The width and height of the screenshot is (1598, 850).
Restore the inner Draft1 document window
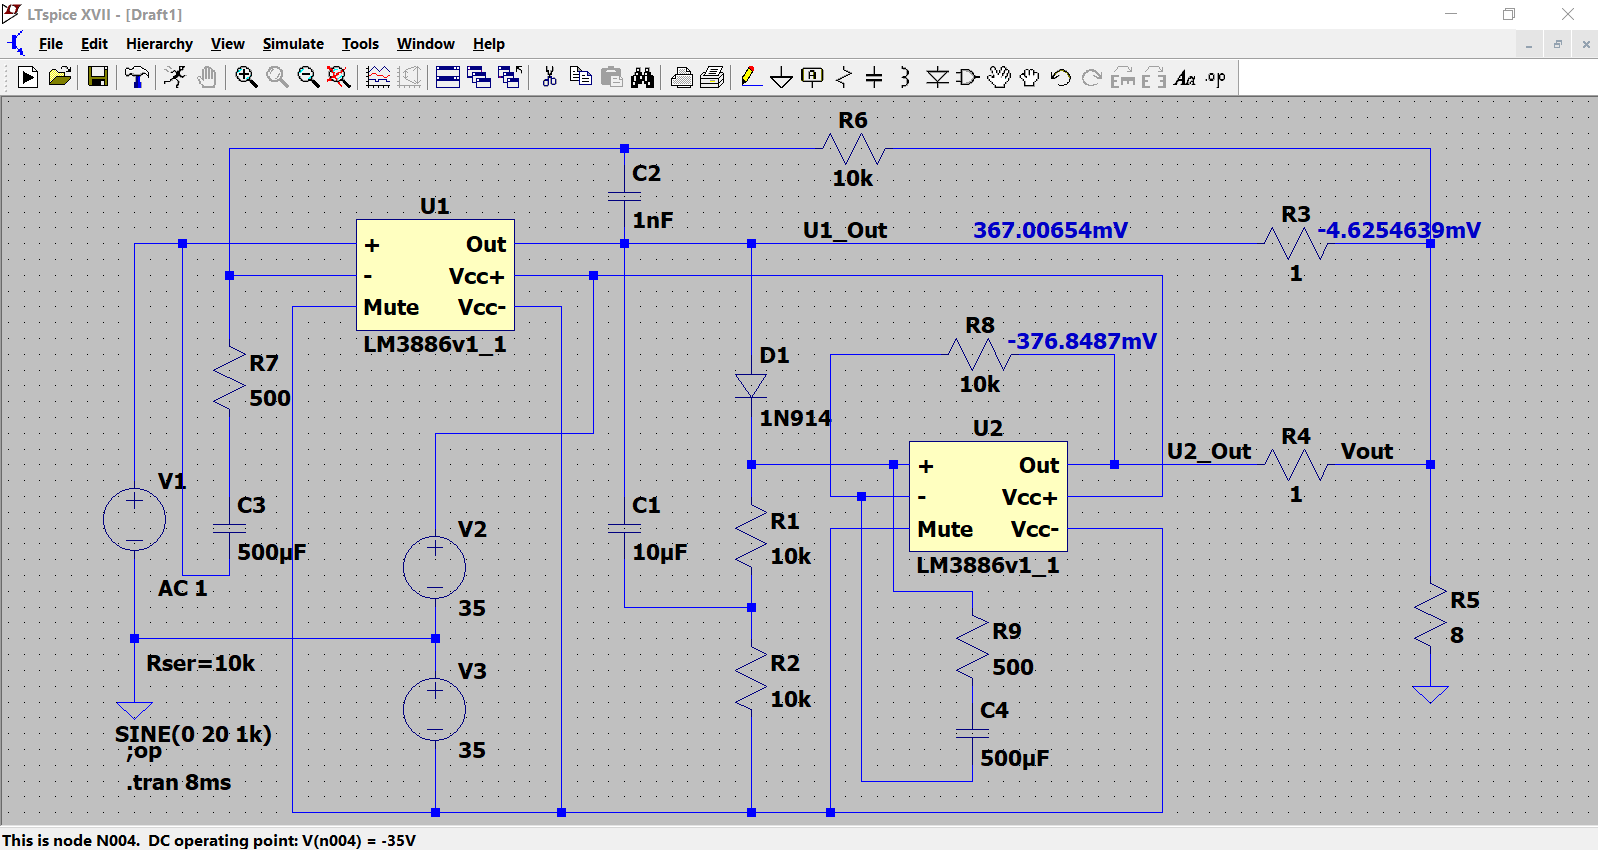tap(1557, 44)
